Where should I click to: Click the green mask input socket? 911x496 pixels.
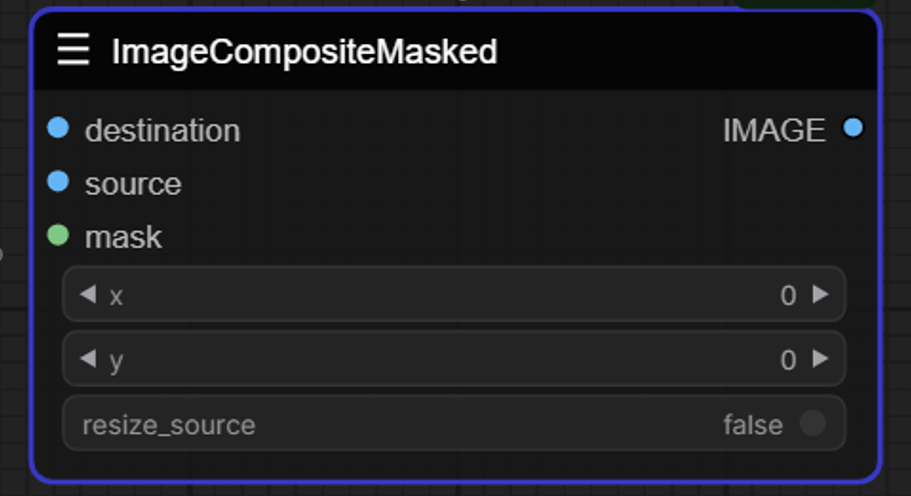(58, 235)
